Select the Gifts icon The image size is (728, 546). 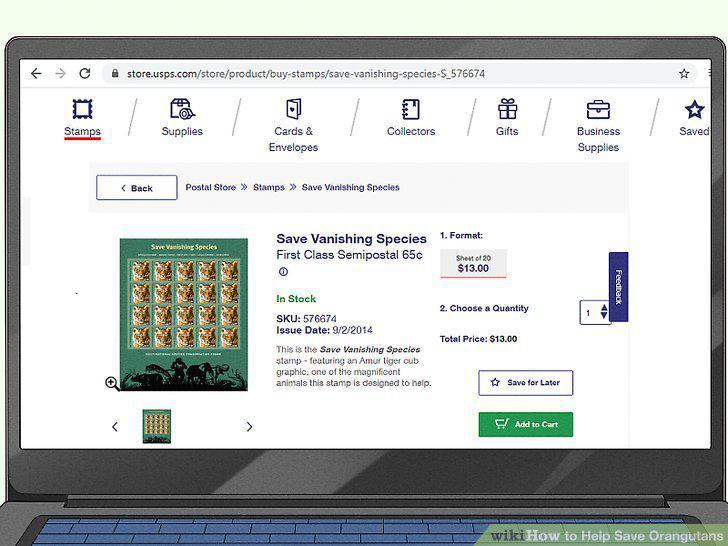point(507,109)
